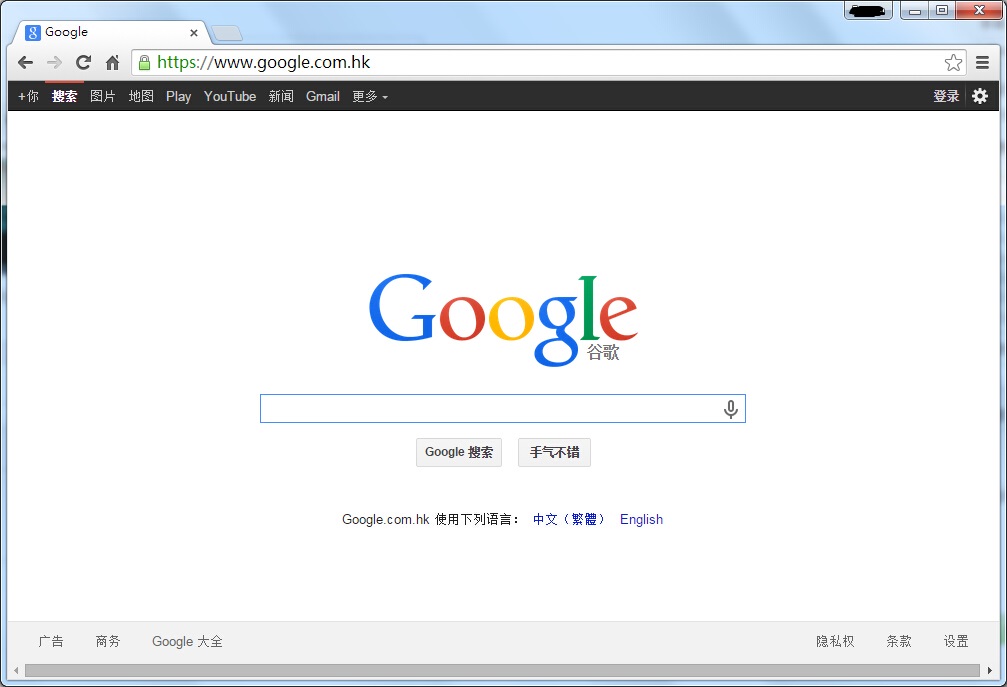The height and width of the screenshot is (687, 1007).
Task: Open Play in the navigation bar
Action: pyautogui.click(x=179, y=96)
